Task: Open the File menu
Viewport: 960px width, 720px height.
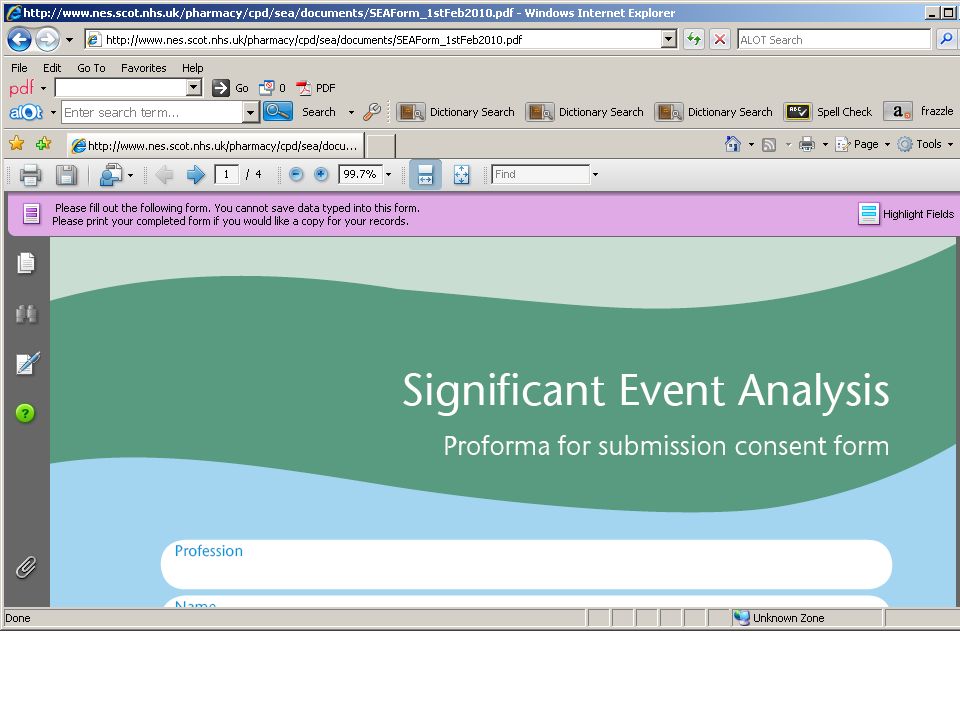Action: point(19,68)
